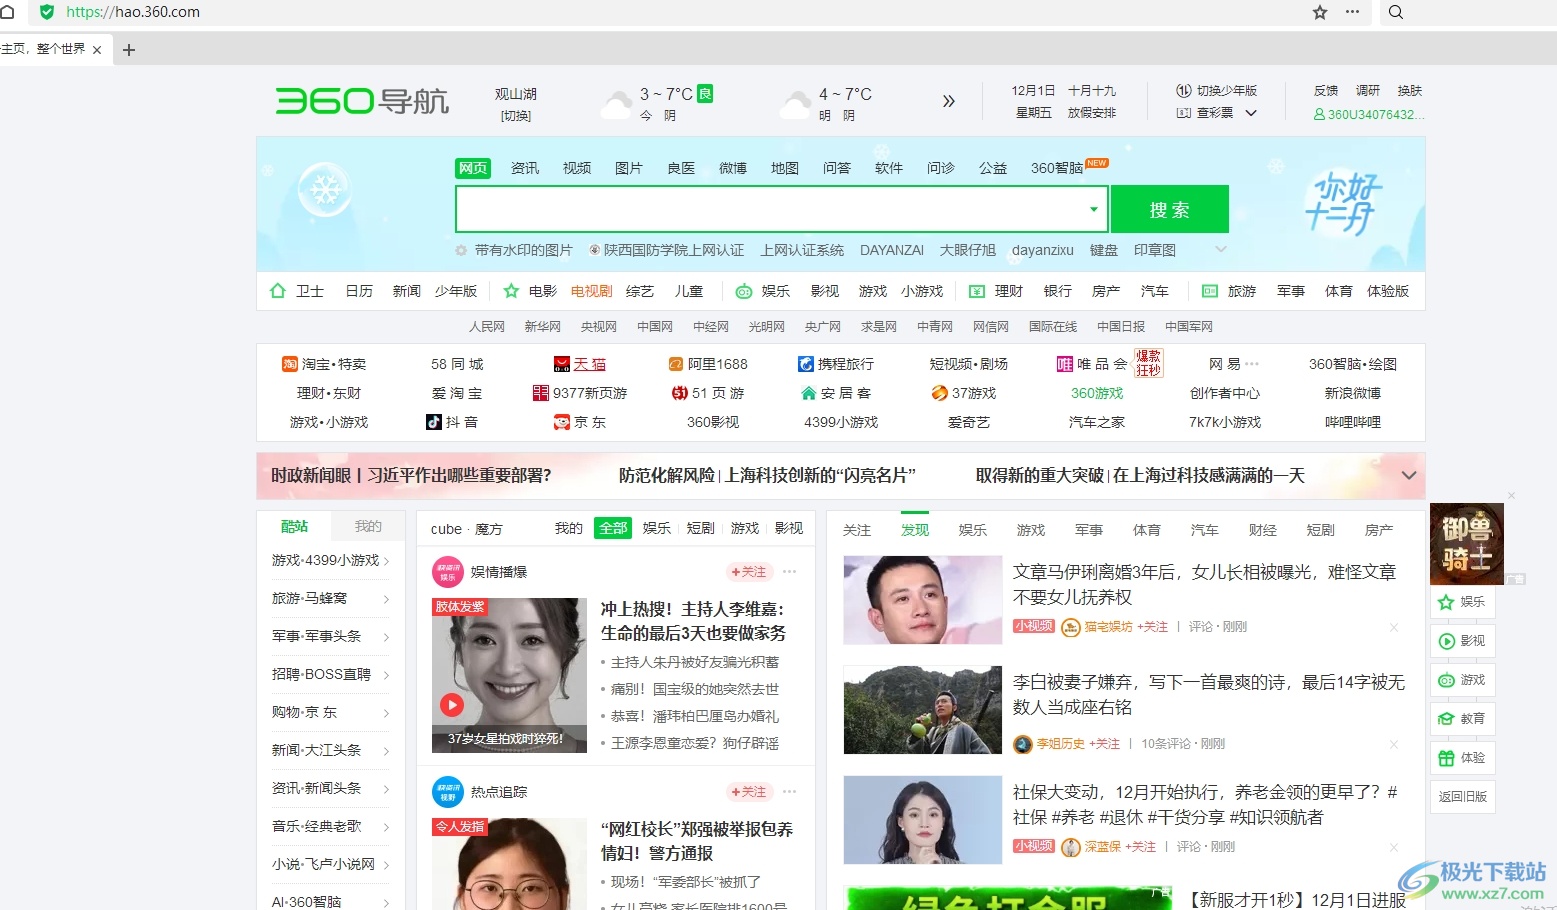Follow the 猫宅娱坊 author
1557x910 pixels.
pyautogui.click(x=1152, y=627)
